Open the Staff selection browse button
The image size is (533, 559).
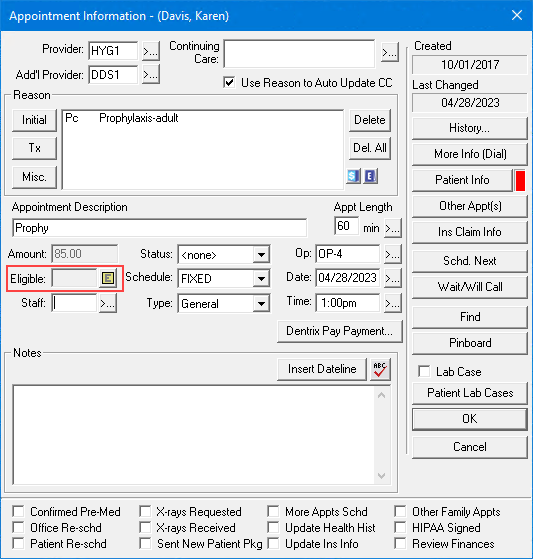(108, 303)
